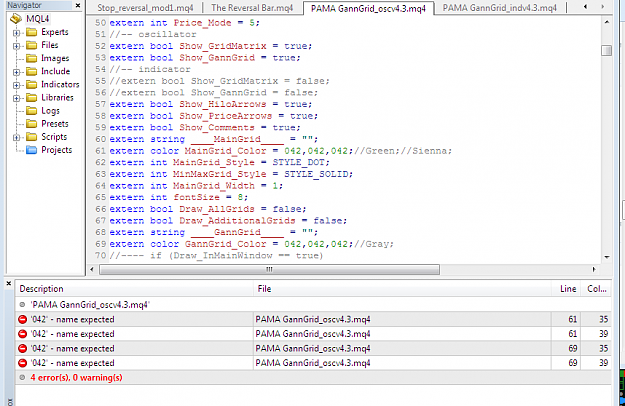This screenshot has height=406, width=625.
Task: Select error row line 69 column 35
Action: [313, 348]
